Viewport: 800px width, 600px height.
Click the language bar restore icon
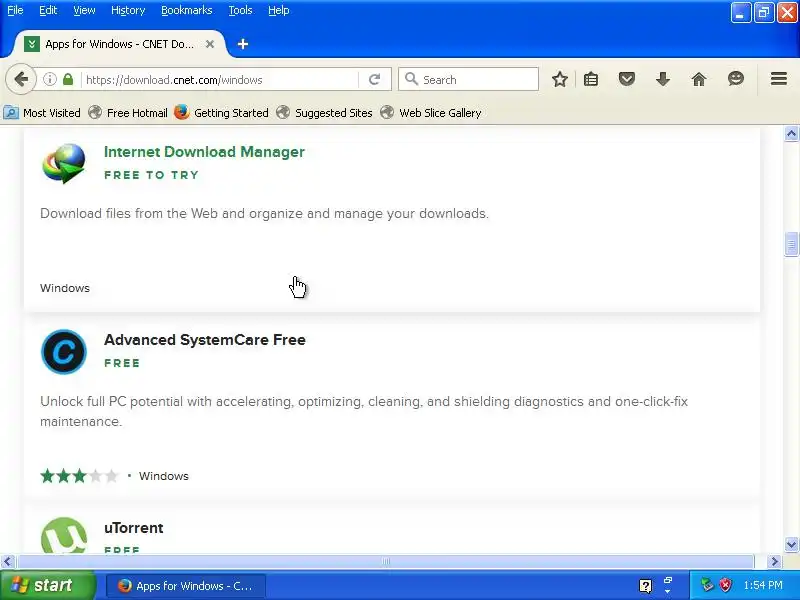coord(668,581)
